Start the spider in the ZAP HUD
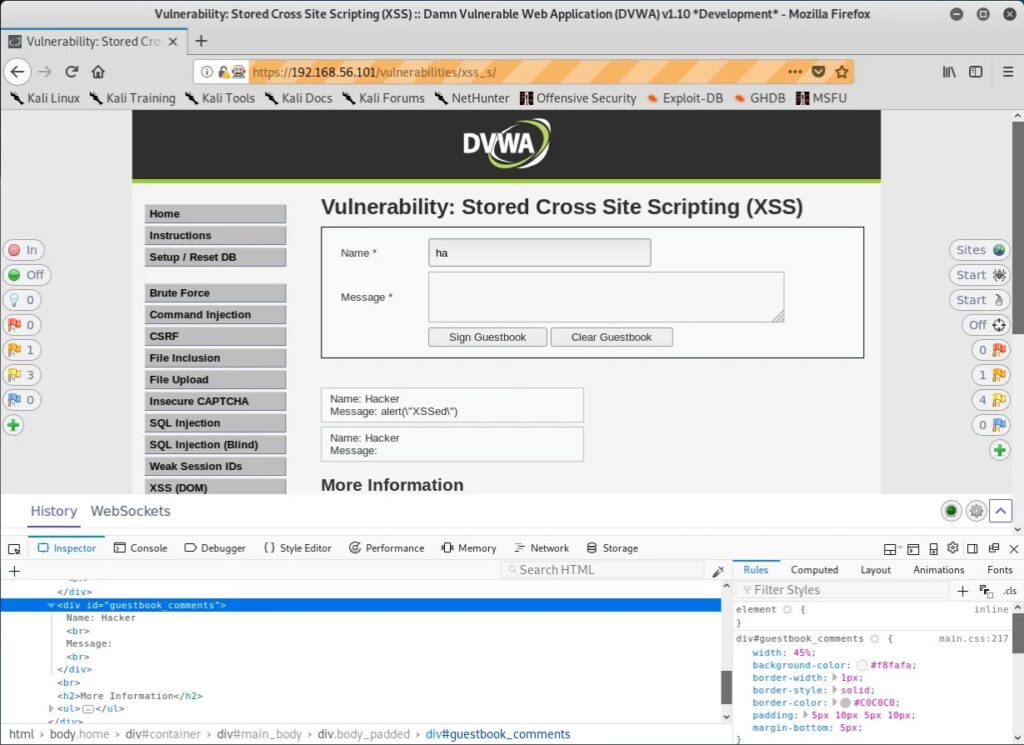 tap(980, 275)
